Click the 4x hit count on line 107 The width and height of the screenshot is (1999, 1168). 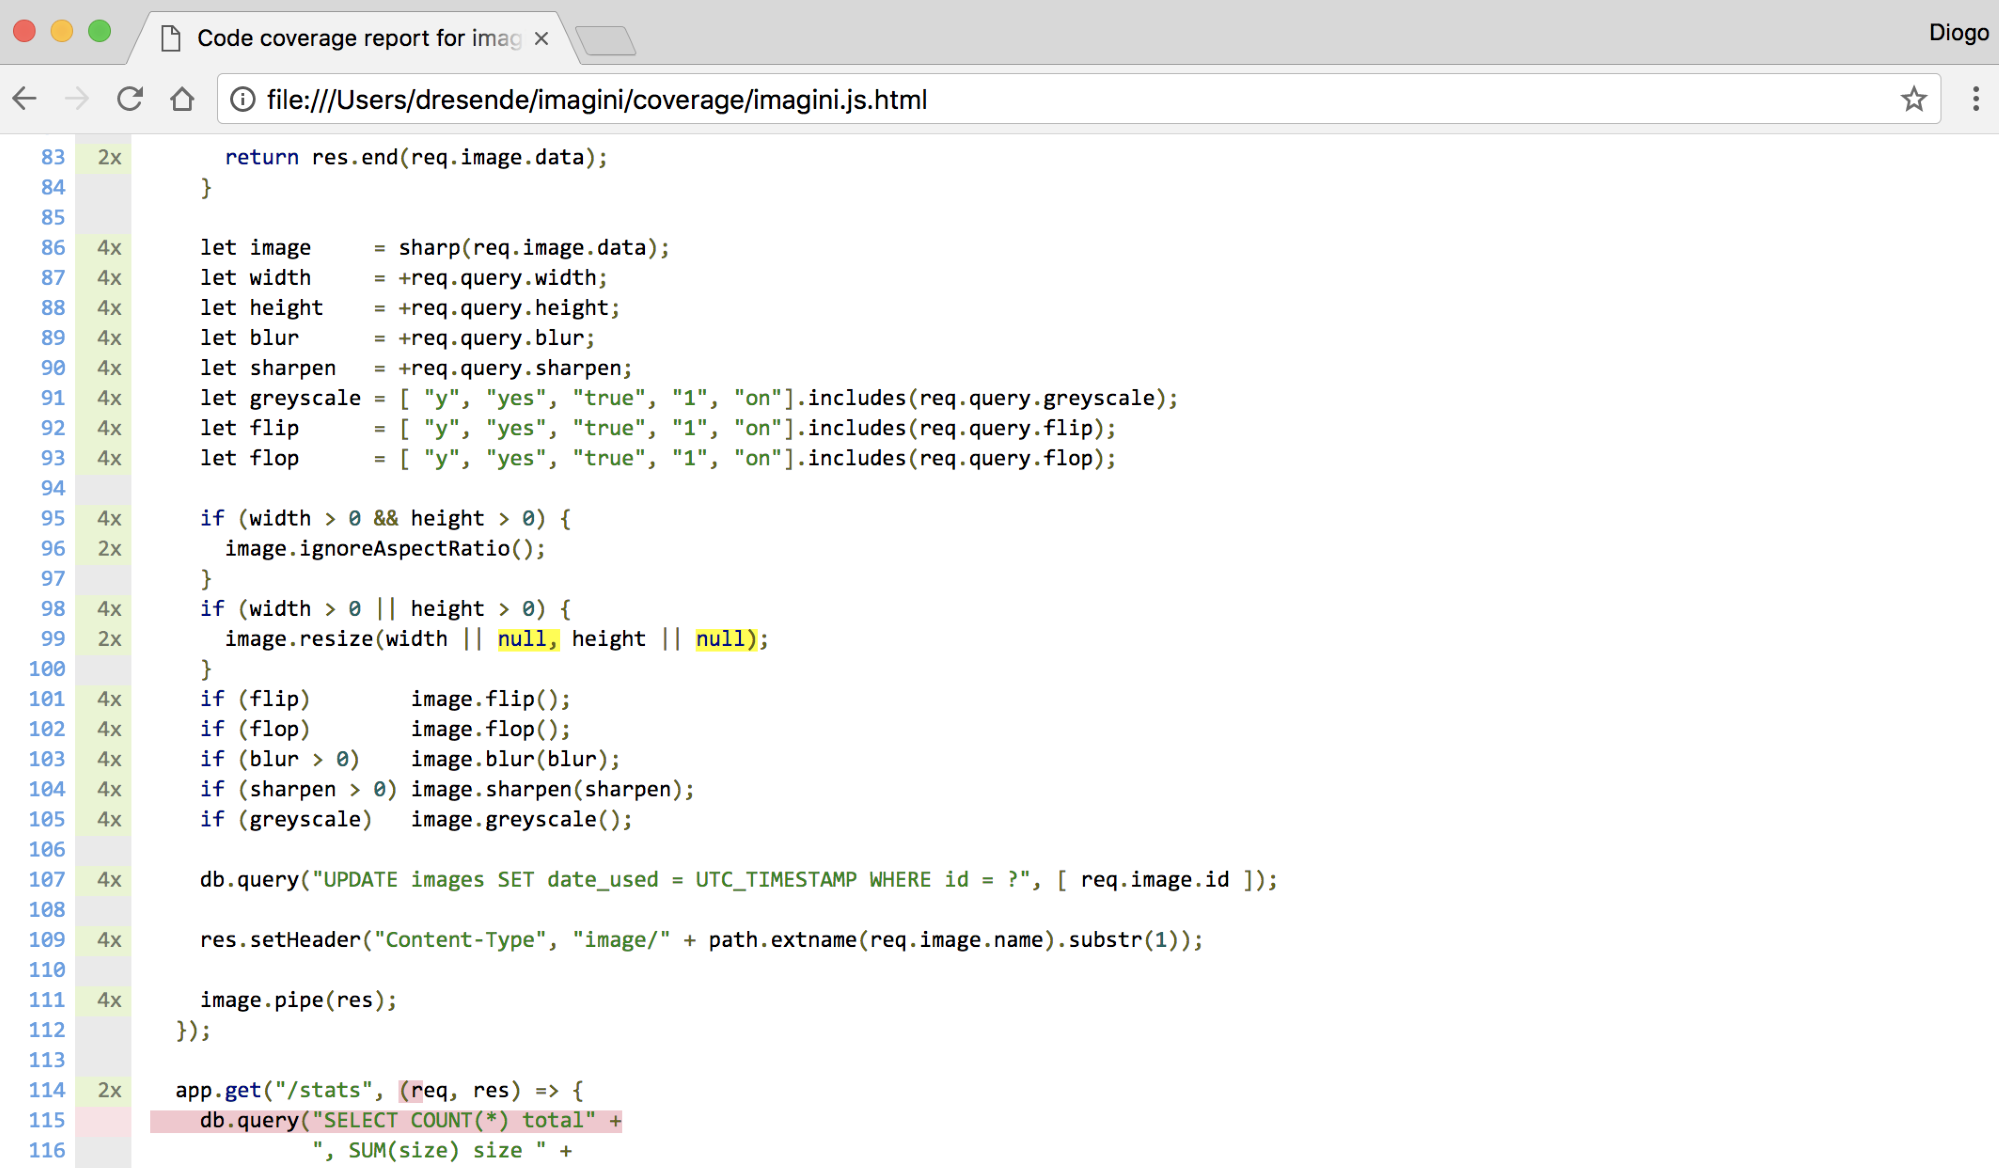[109, 879]
